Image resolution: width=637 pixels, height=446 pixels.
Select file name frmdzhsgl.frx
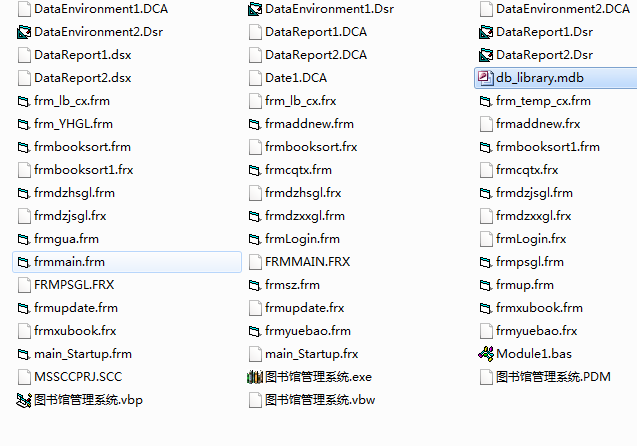[x=303, y=193]
